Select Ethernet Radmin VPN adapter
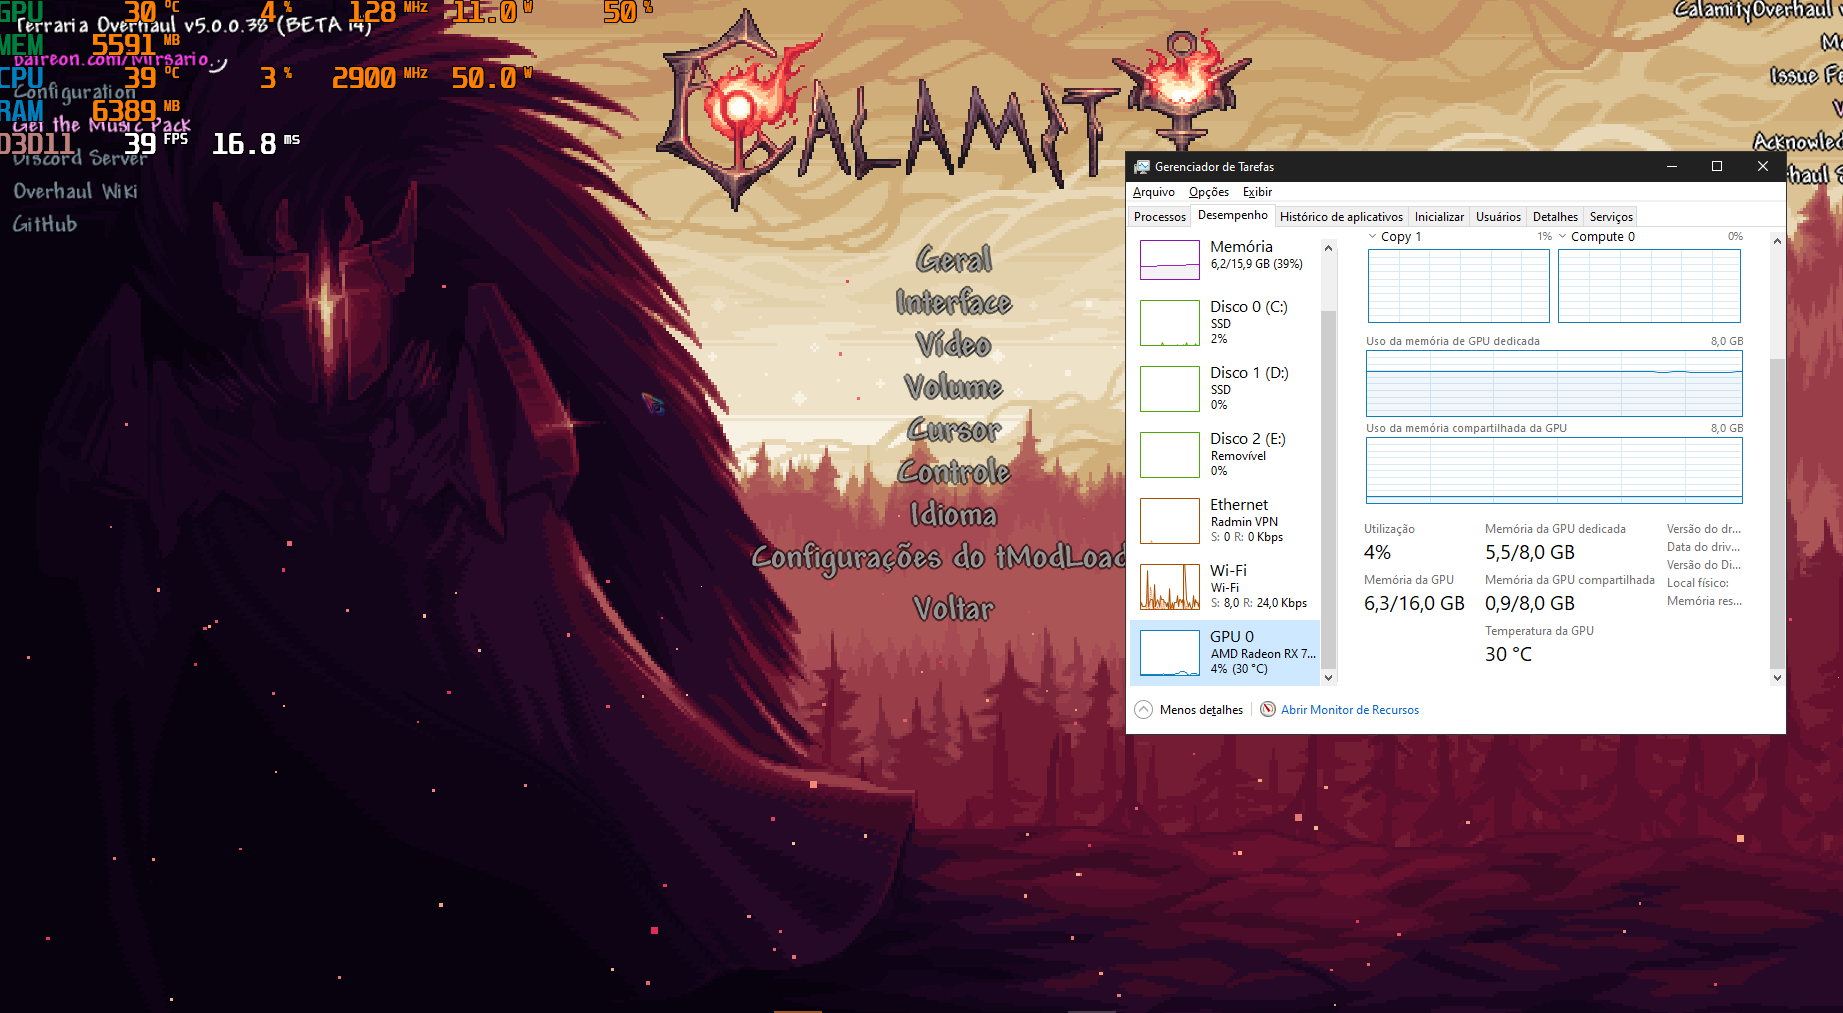This screenshot has width=1843, height=1013. tap(1225, 521)
